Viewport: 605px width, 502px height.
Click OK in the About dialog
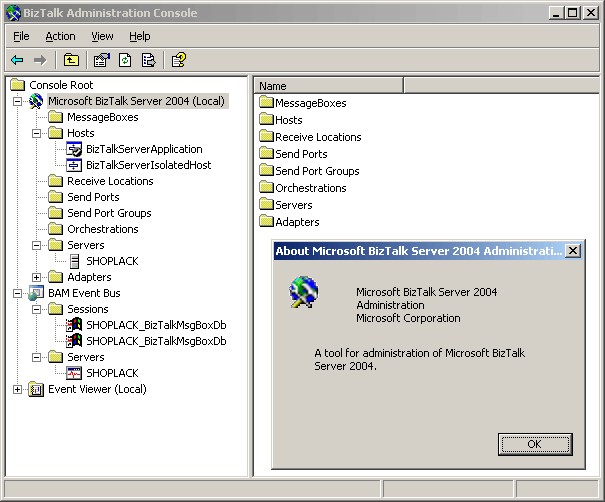535,444
